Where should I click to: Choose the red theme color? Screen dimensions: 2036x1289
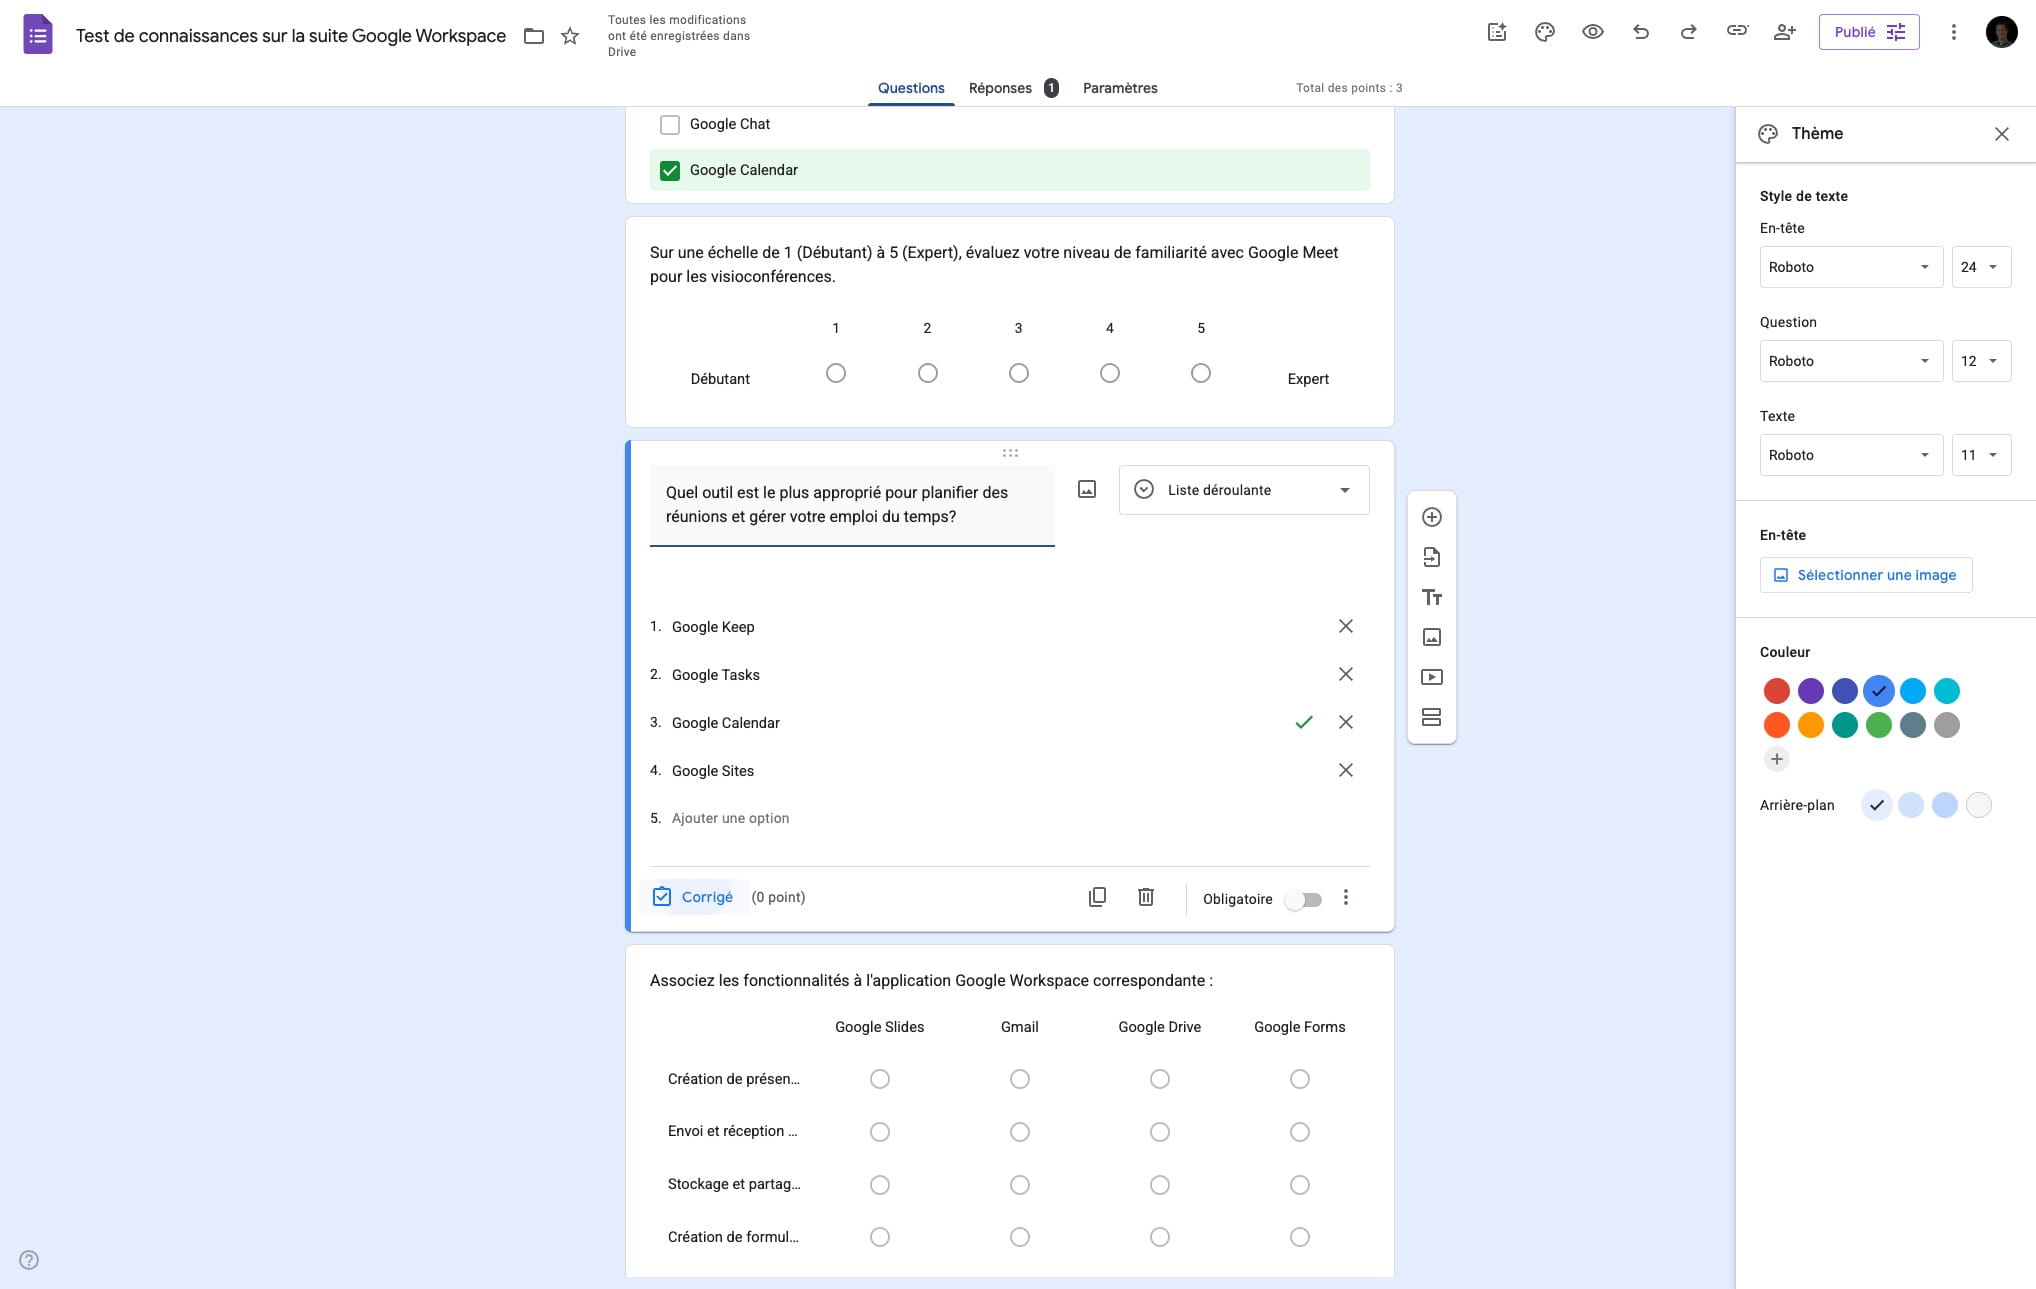1777,691
